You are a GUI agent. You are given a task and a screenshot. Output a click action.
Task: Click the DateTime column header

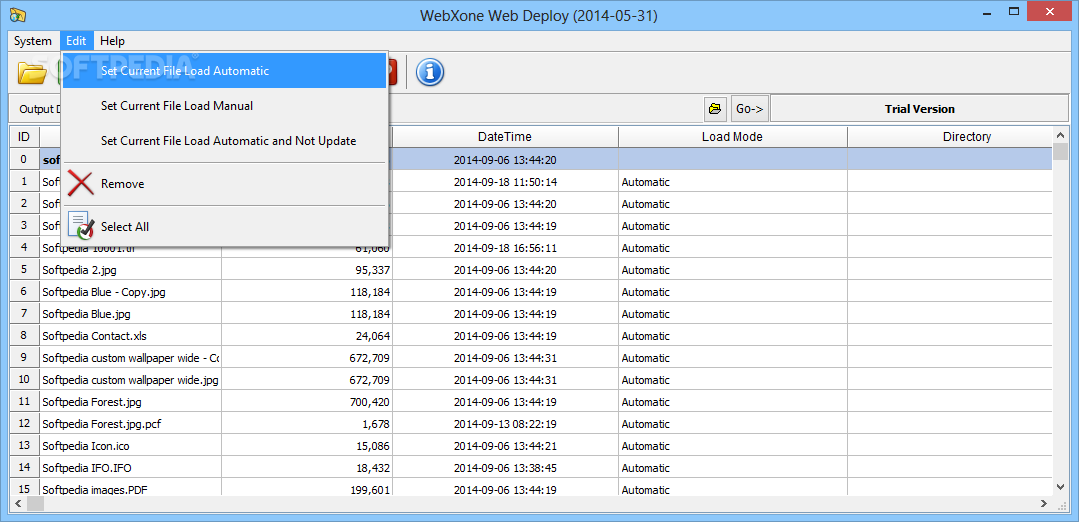pos(505,137)
